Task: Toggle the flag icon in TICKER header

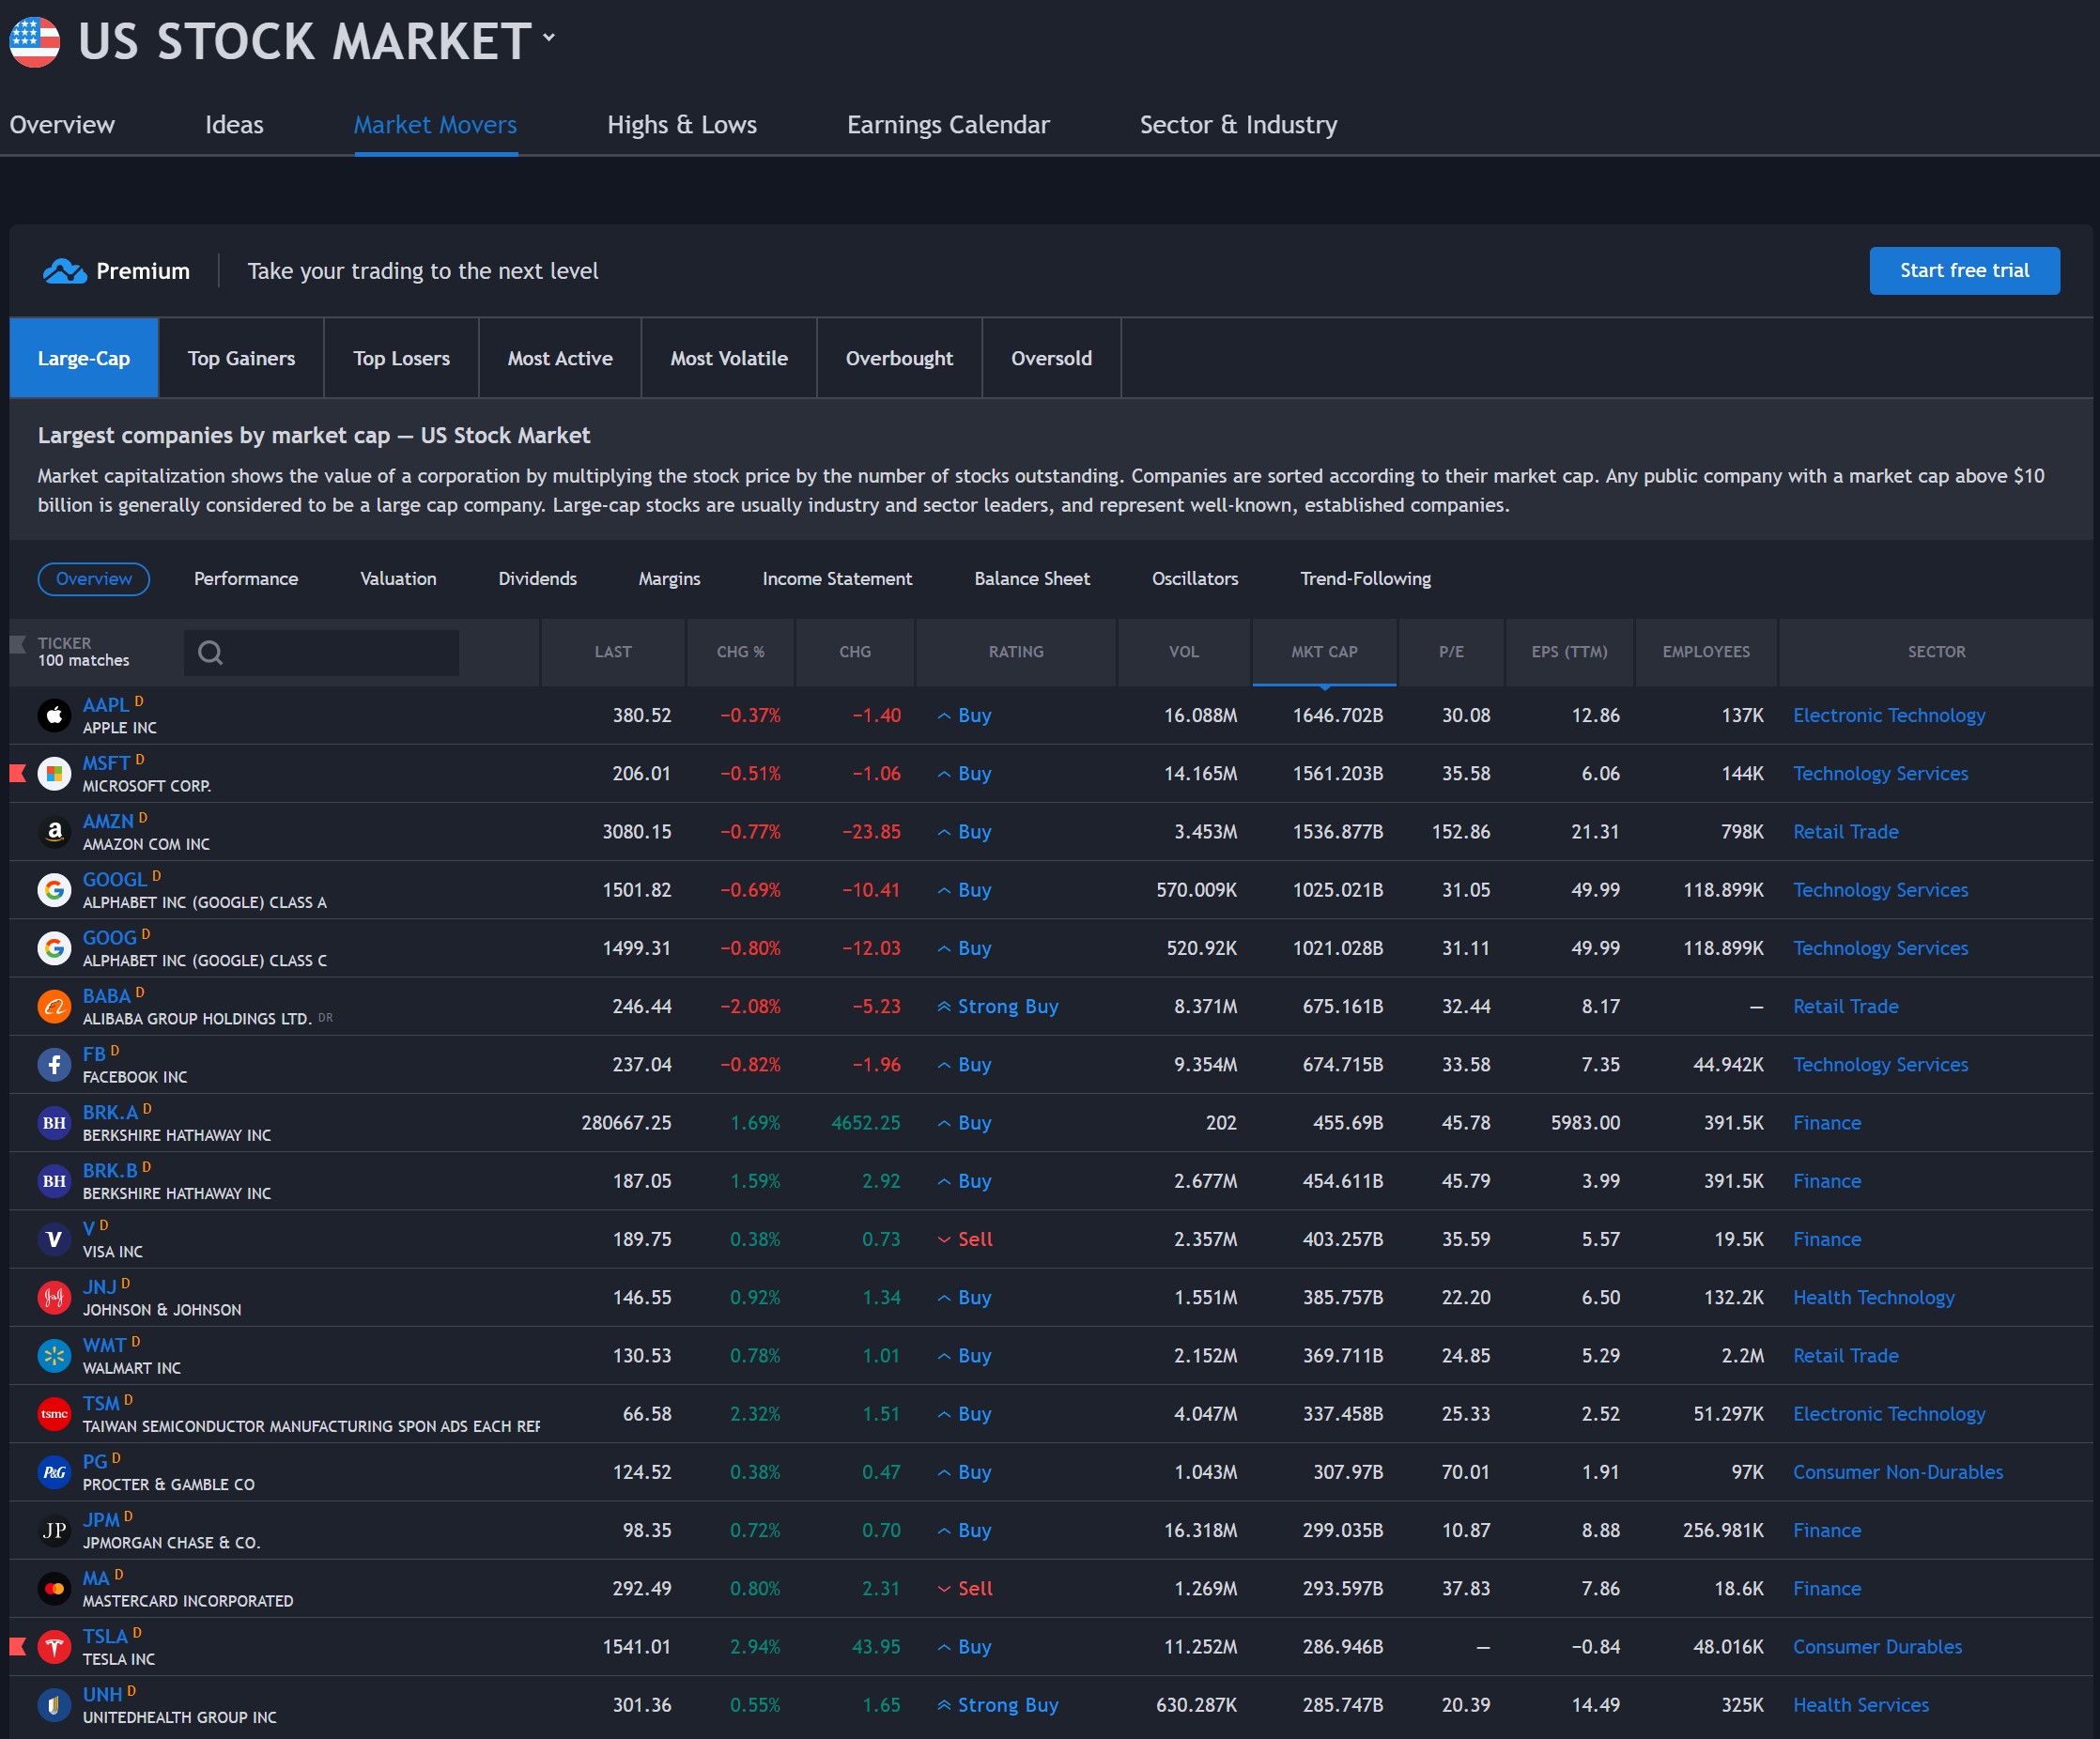Action: (17, 644)
